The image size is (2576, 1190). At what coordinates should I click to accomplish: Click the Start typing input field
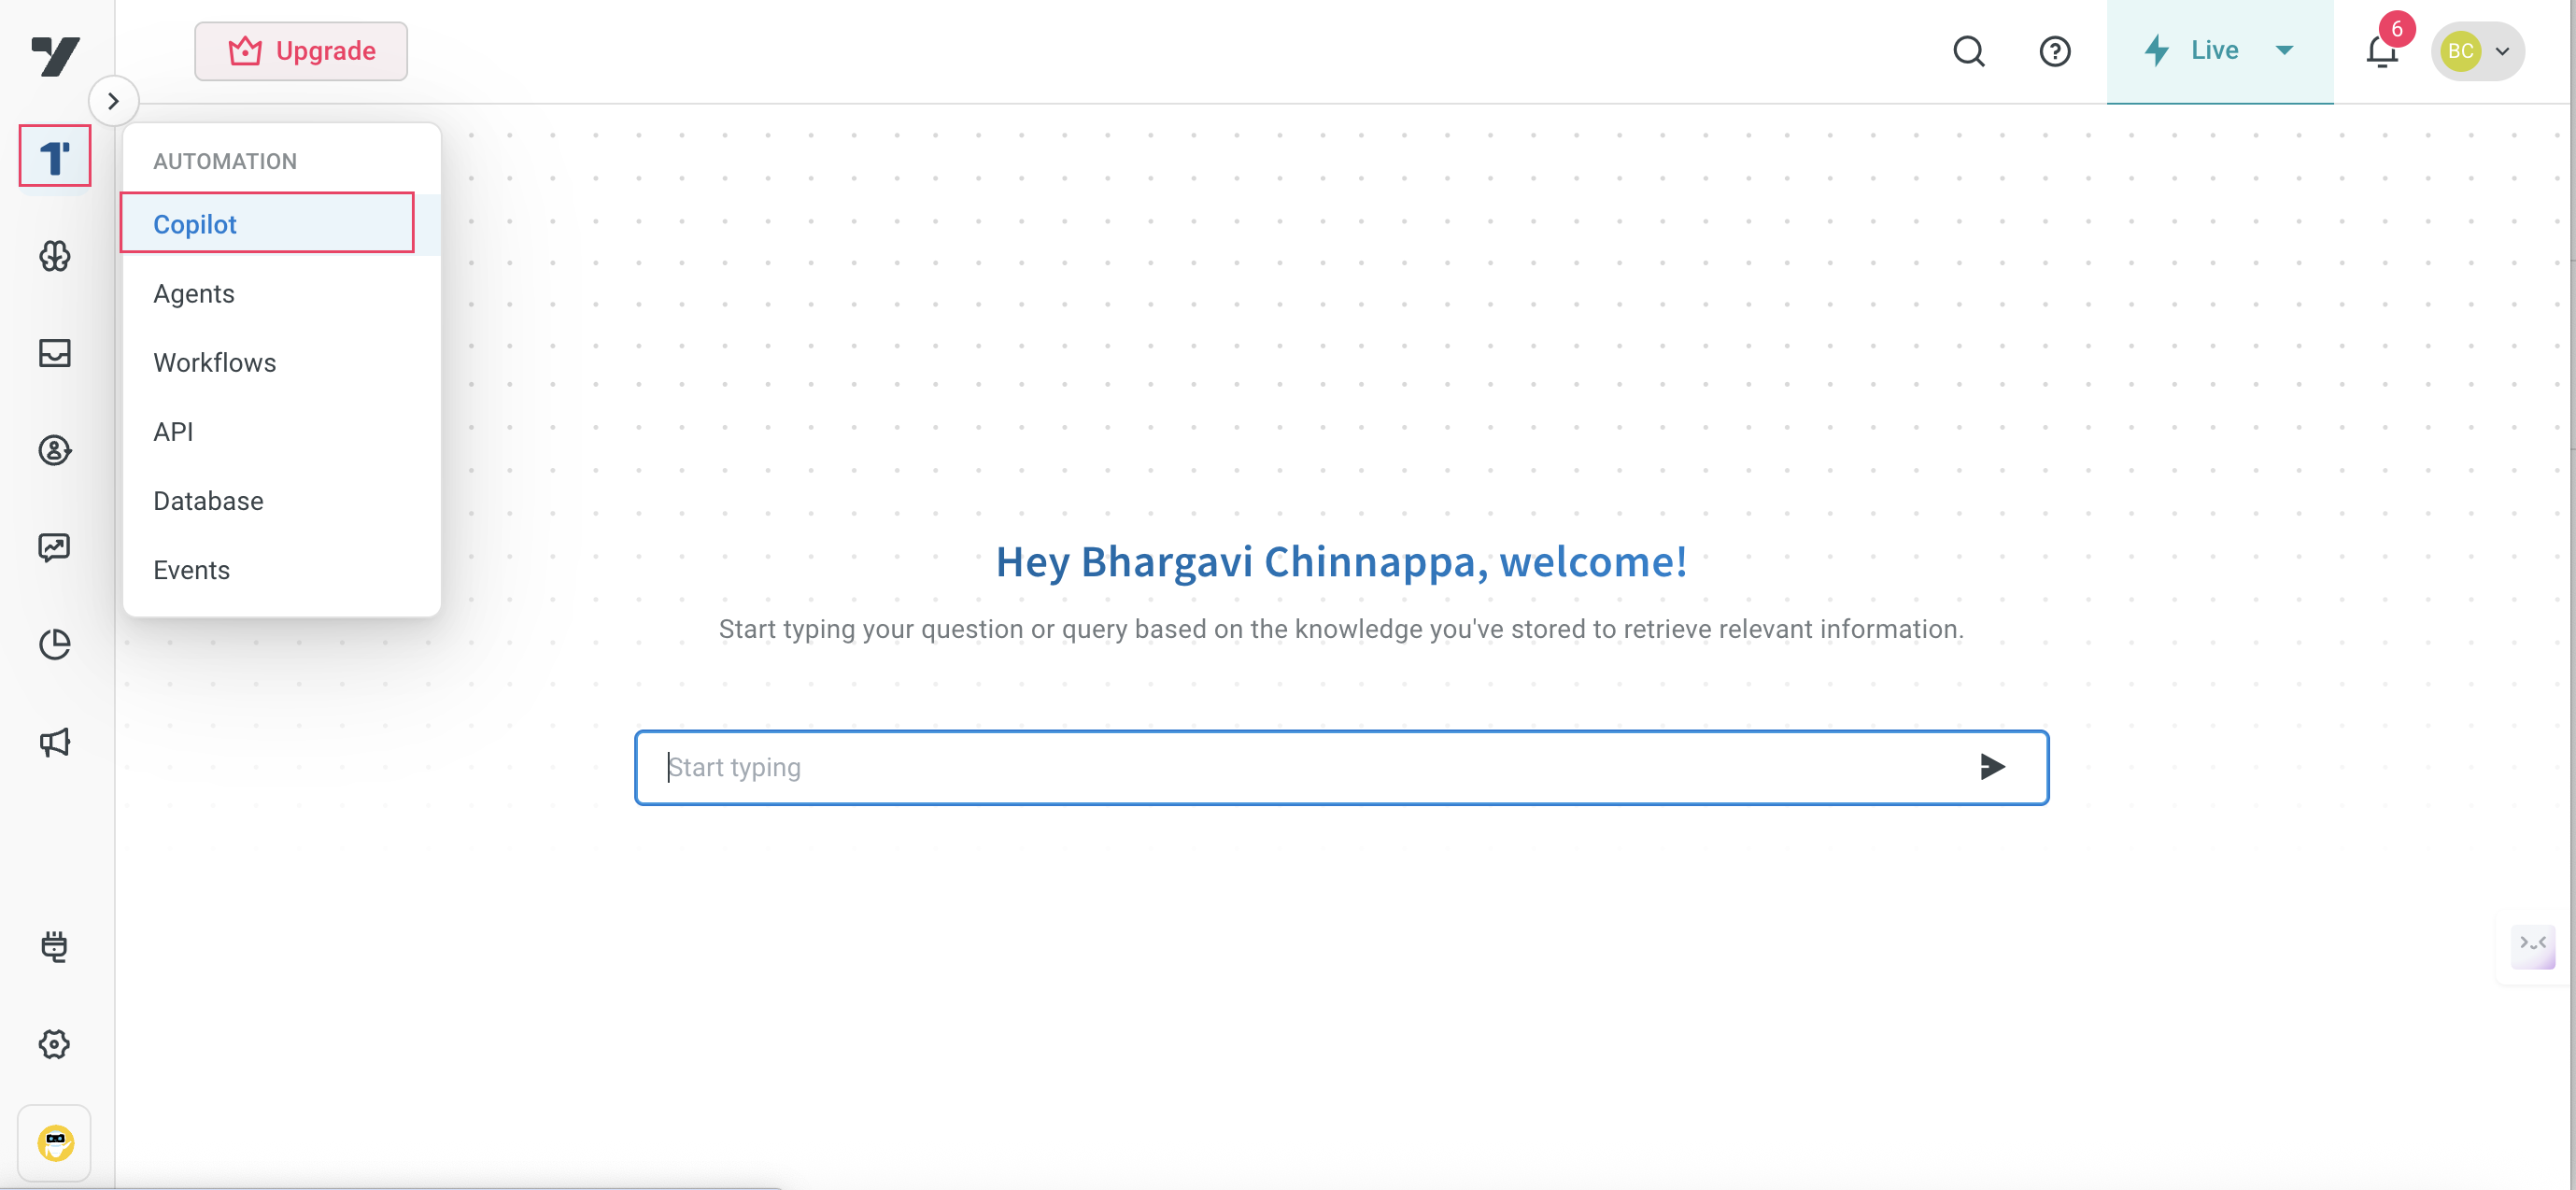(x=1341, y=767)
